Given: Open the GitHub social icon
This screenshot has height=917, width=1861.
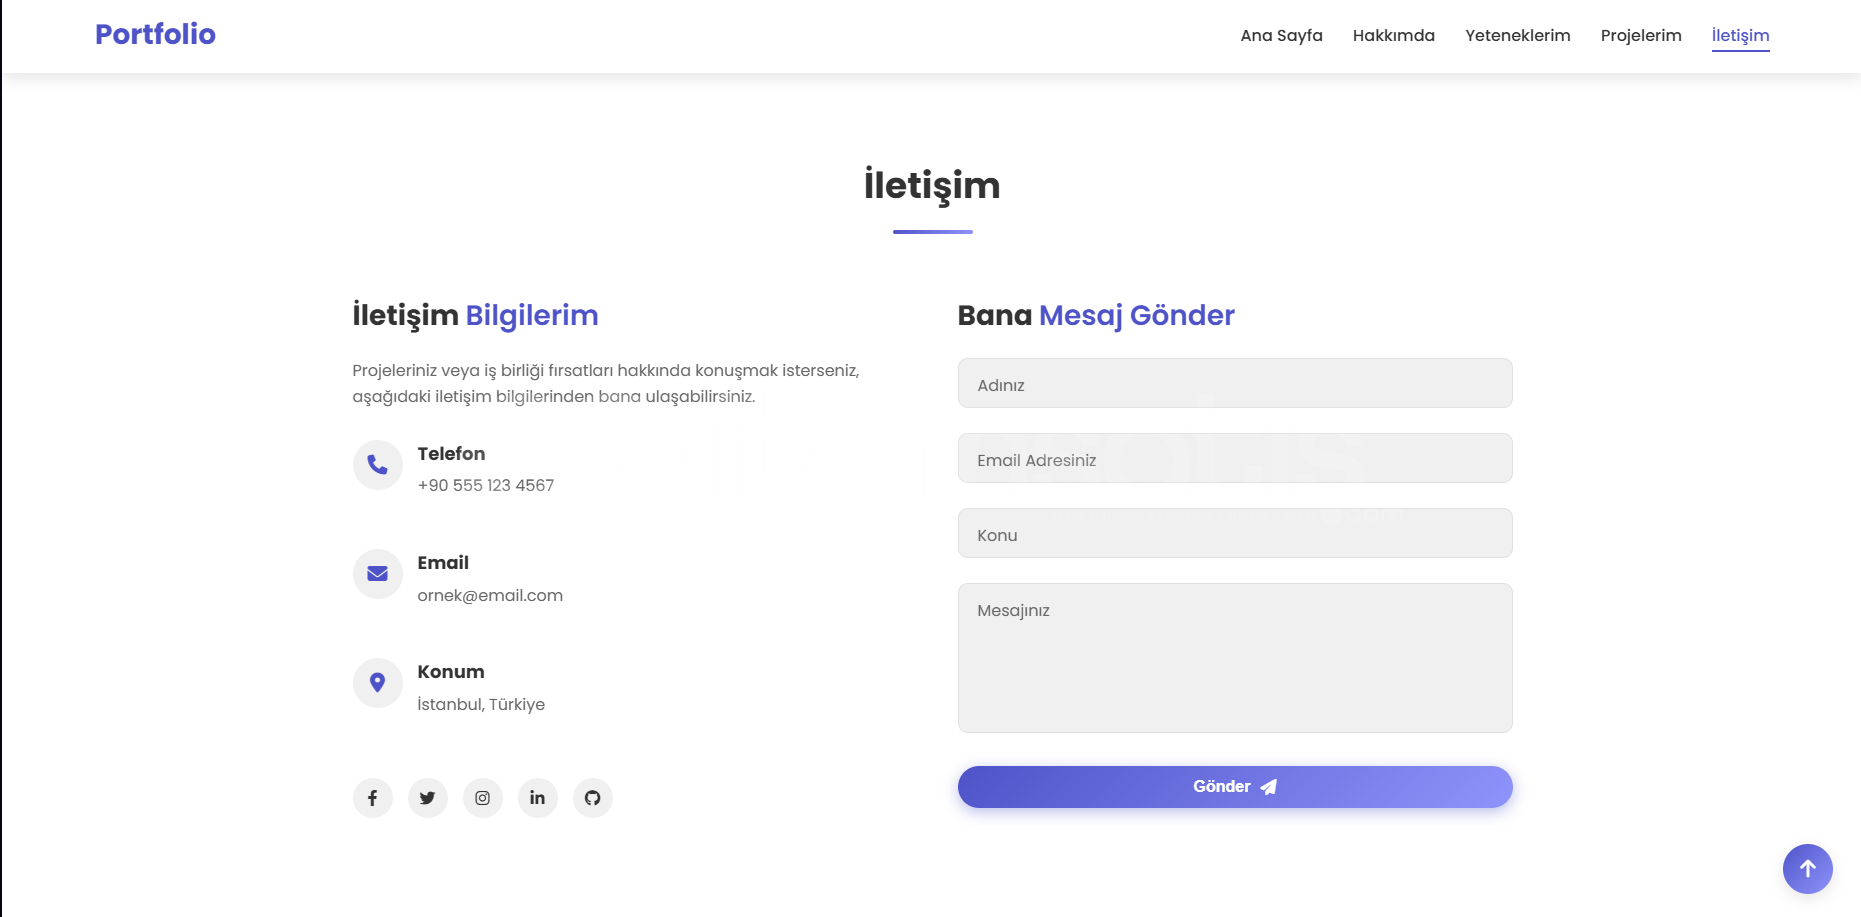Looking at the screenshot, I should [x=592, y=798].
